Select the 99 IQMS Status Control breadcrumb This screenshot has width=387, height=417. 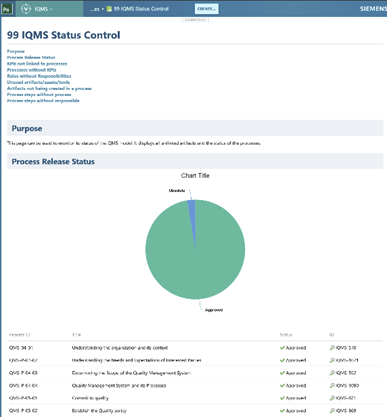(141, 9)
